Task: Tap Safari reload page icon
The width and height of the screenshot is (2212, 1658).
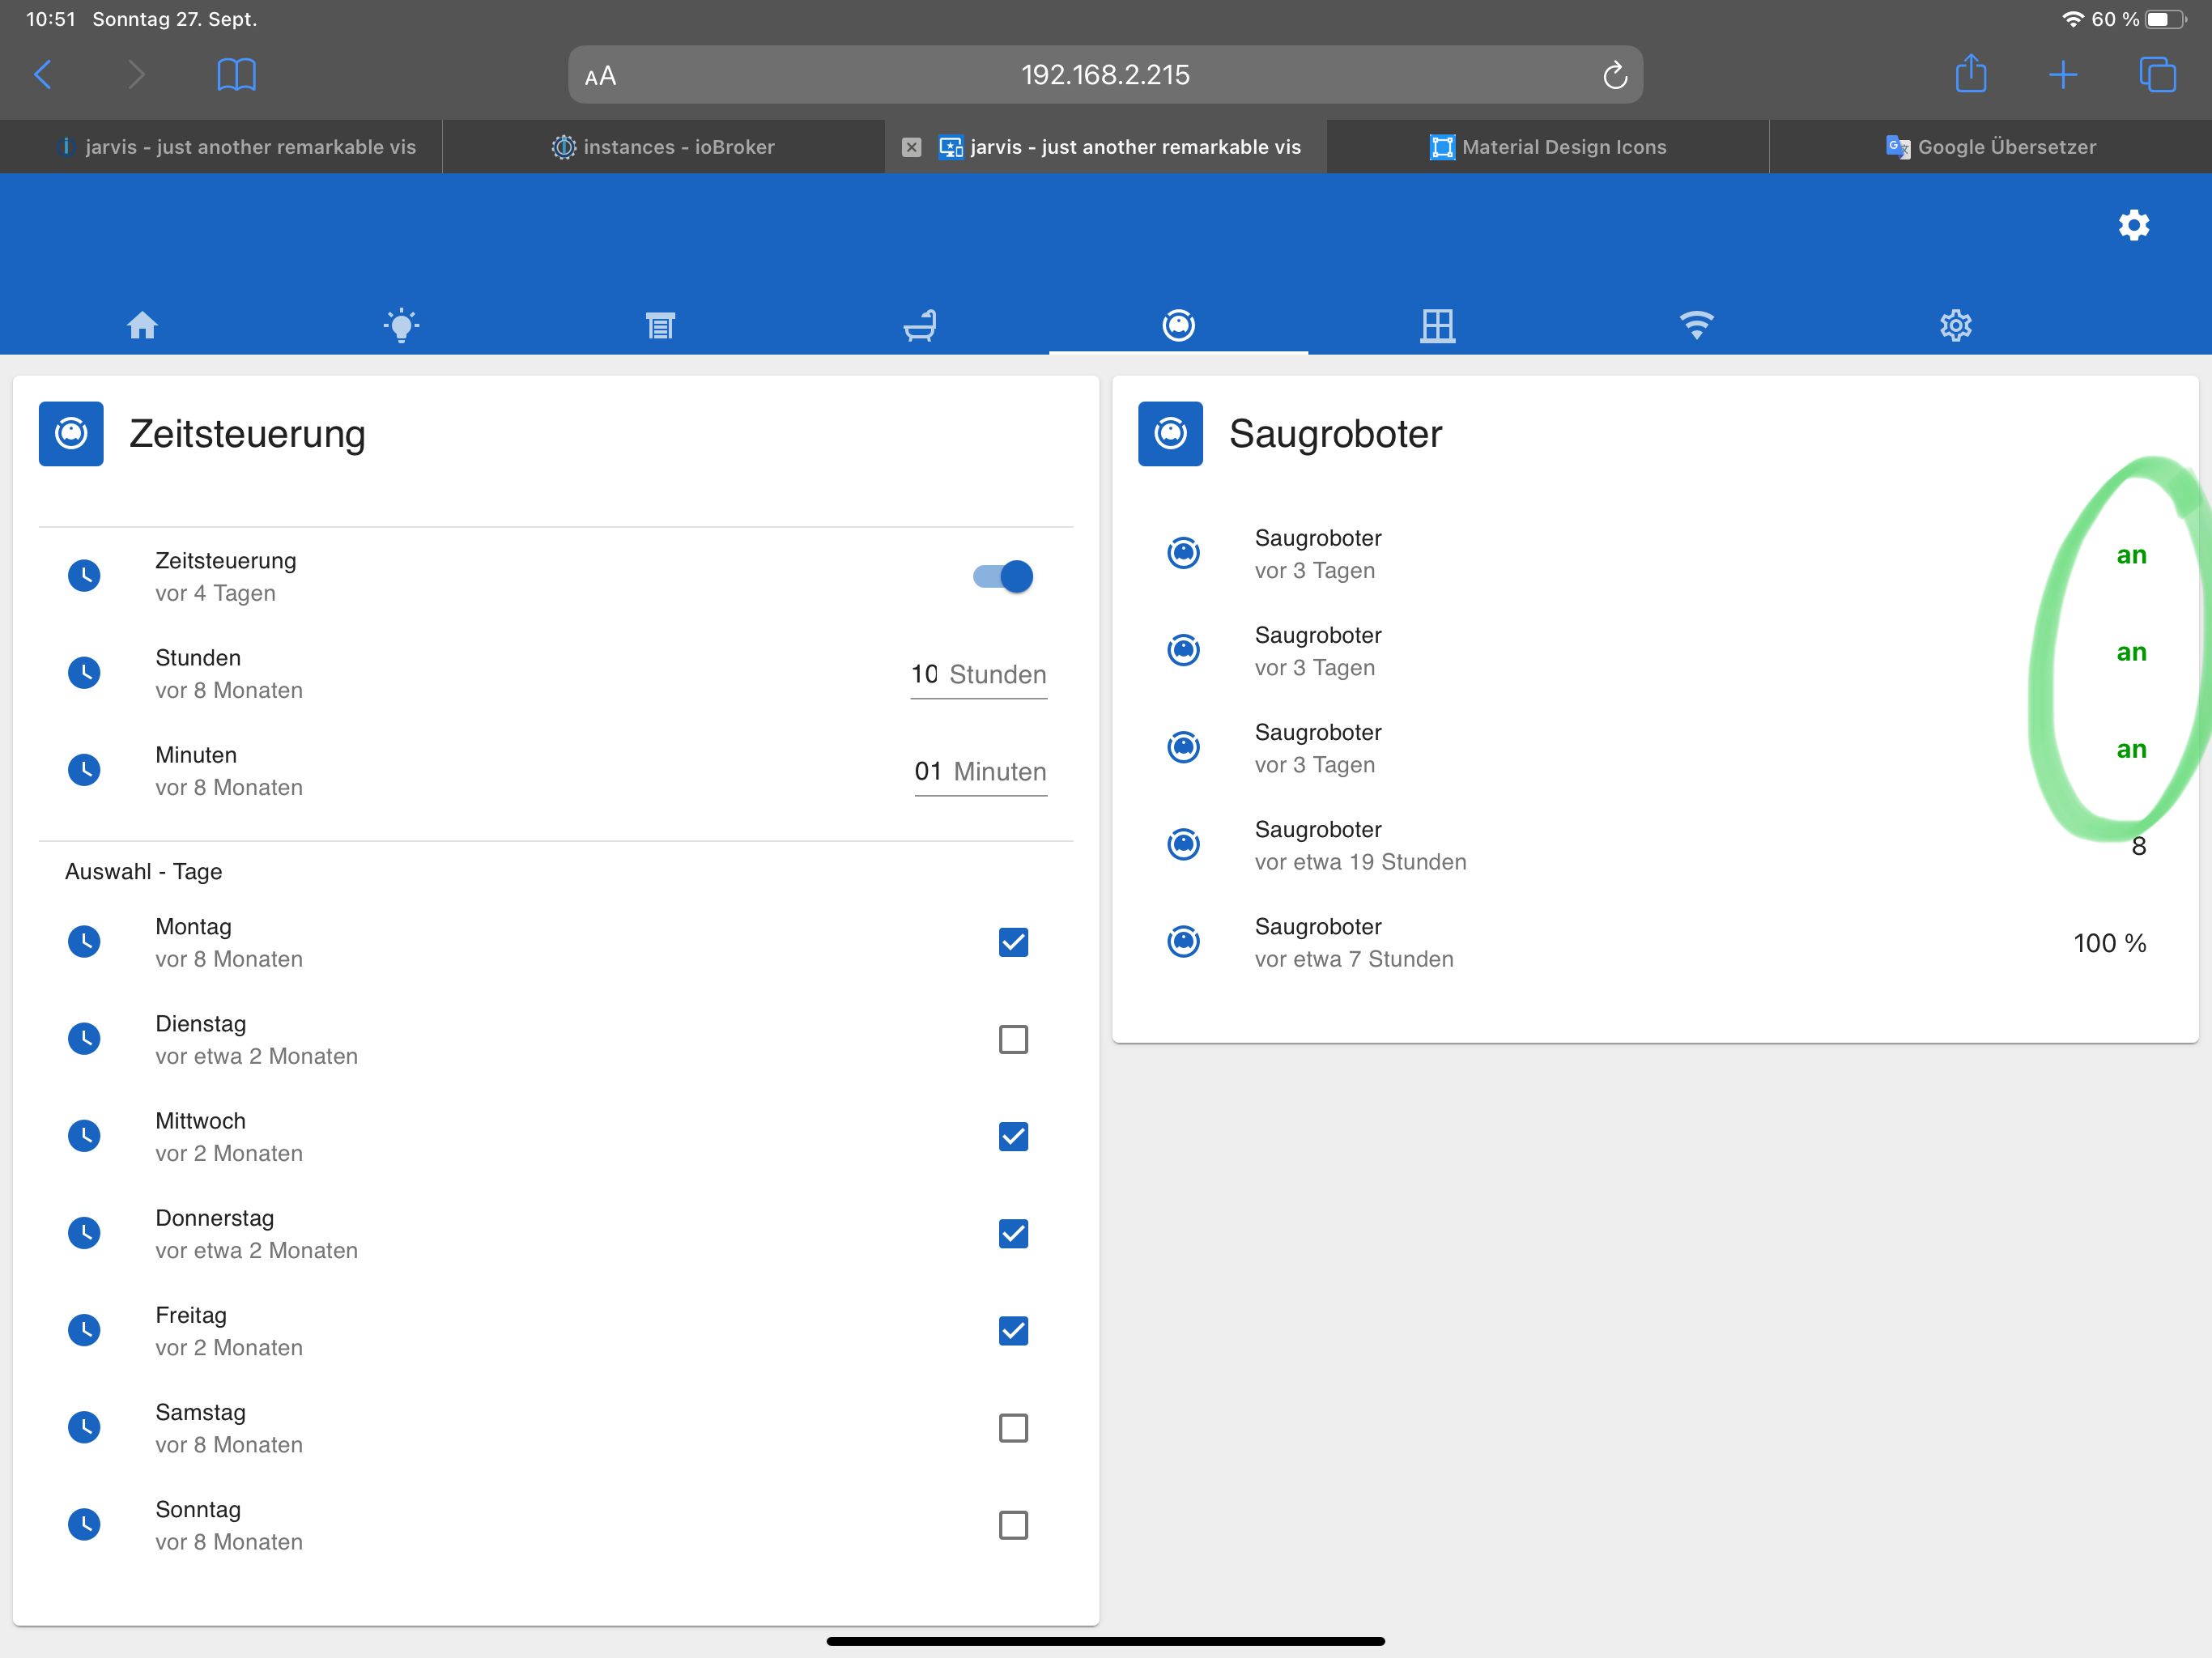Action: tap(1614, 75)
